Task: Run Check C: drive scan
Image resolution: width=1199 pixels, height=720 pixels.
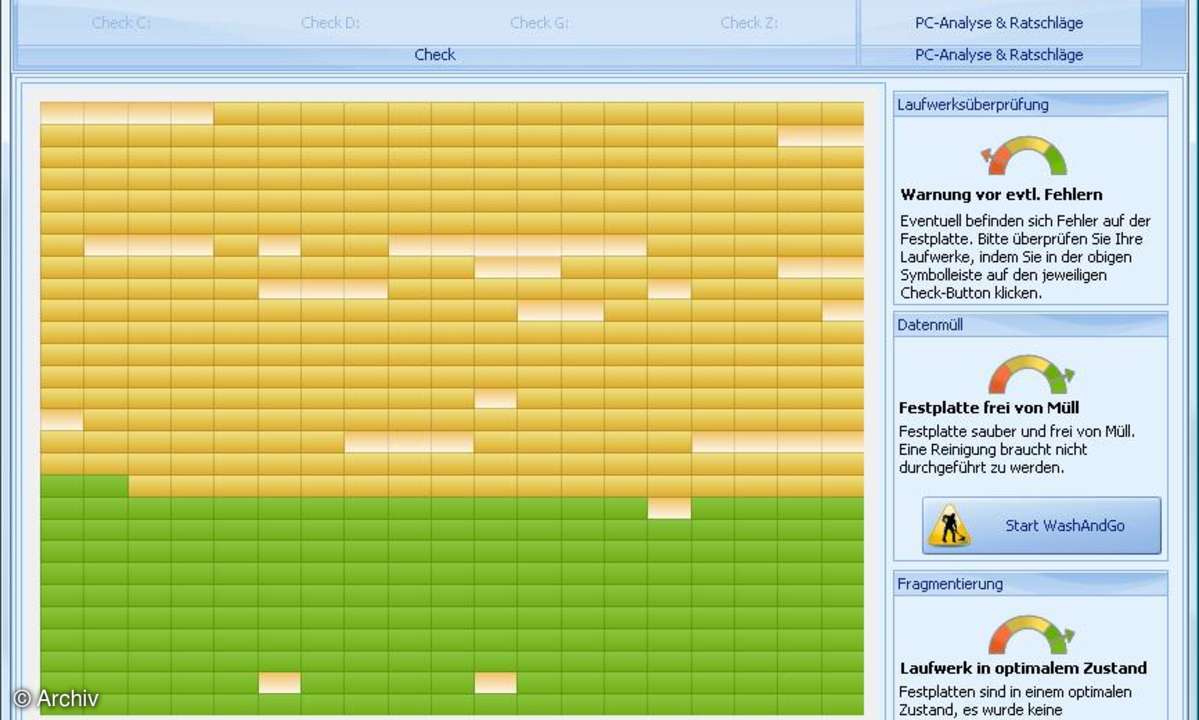Action: tap(121, 22)
